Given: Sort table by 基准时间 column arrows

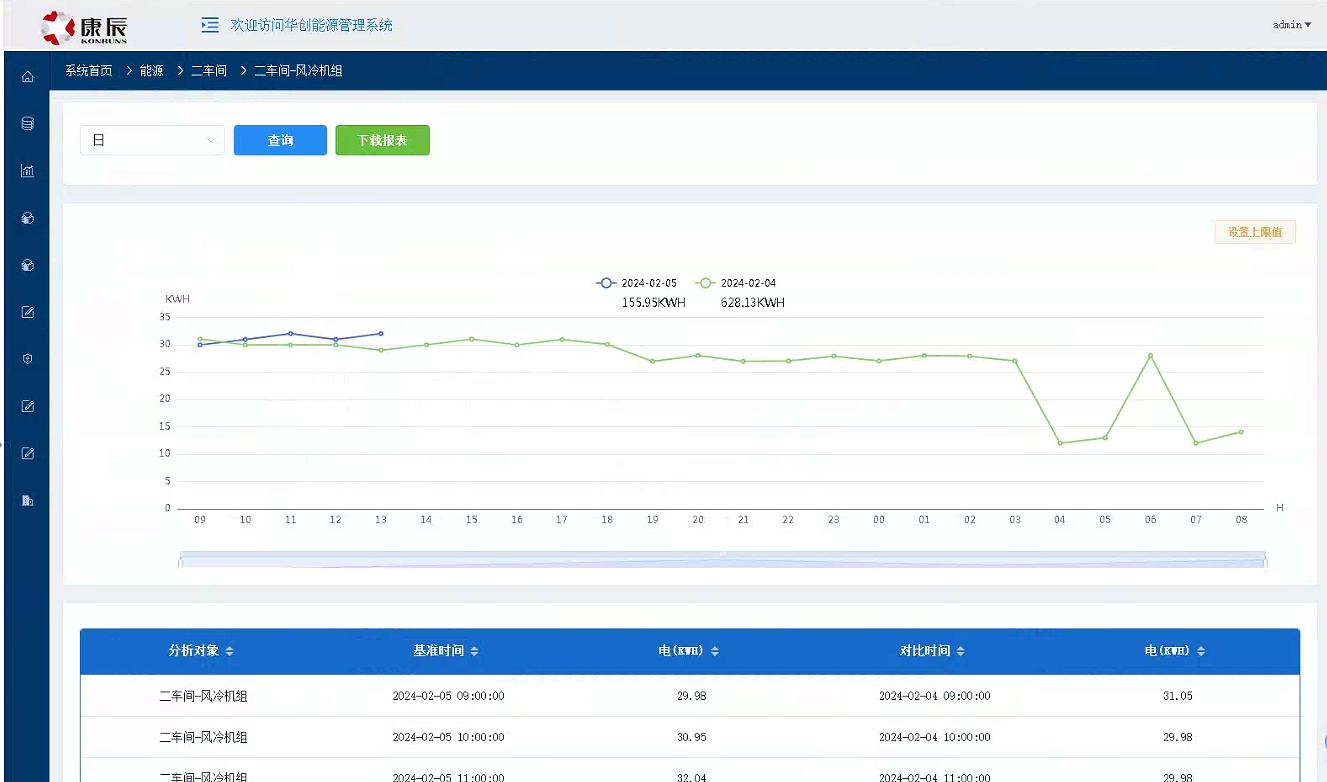Looking at the screenshot, I should point(475,651).
